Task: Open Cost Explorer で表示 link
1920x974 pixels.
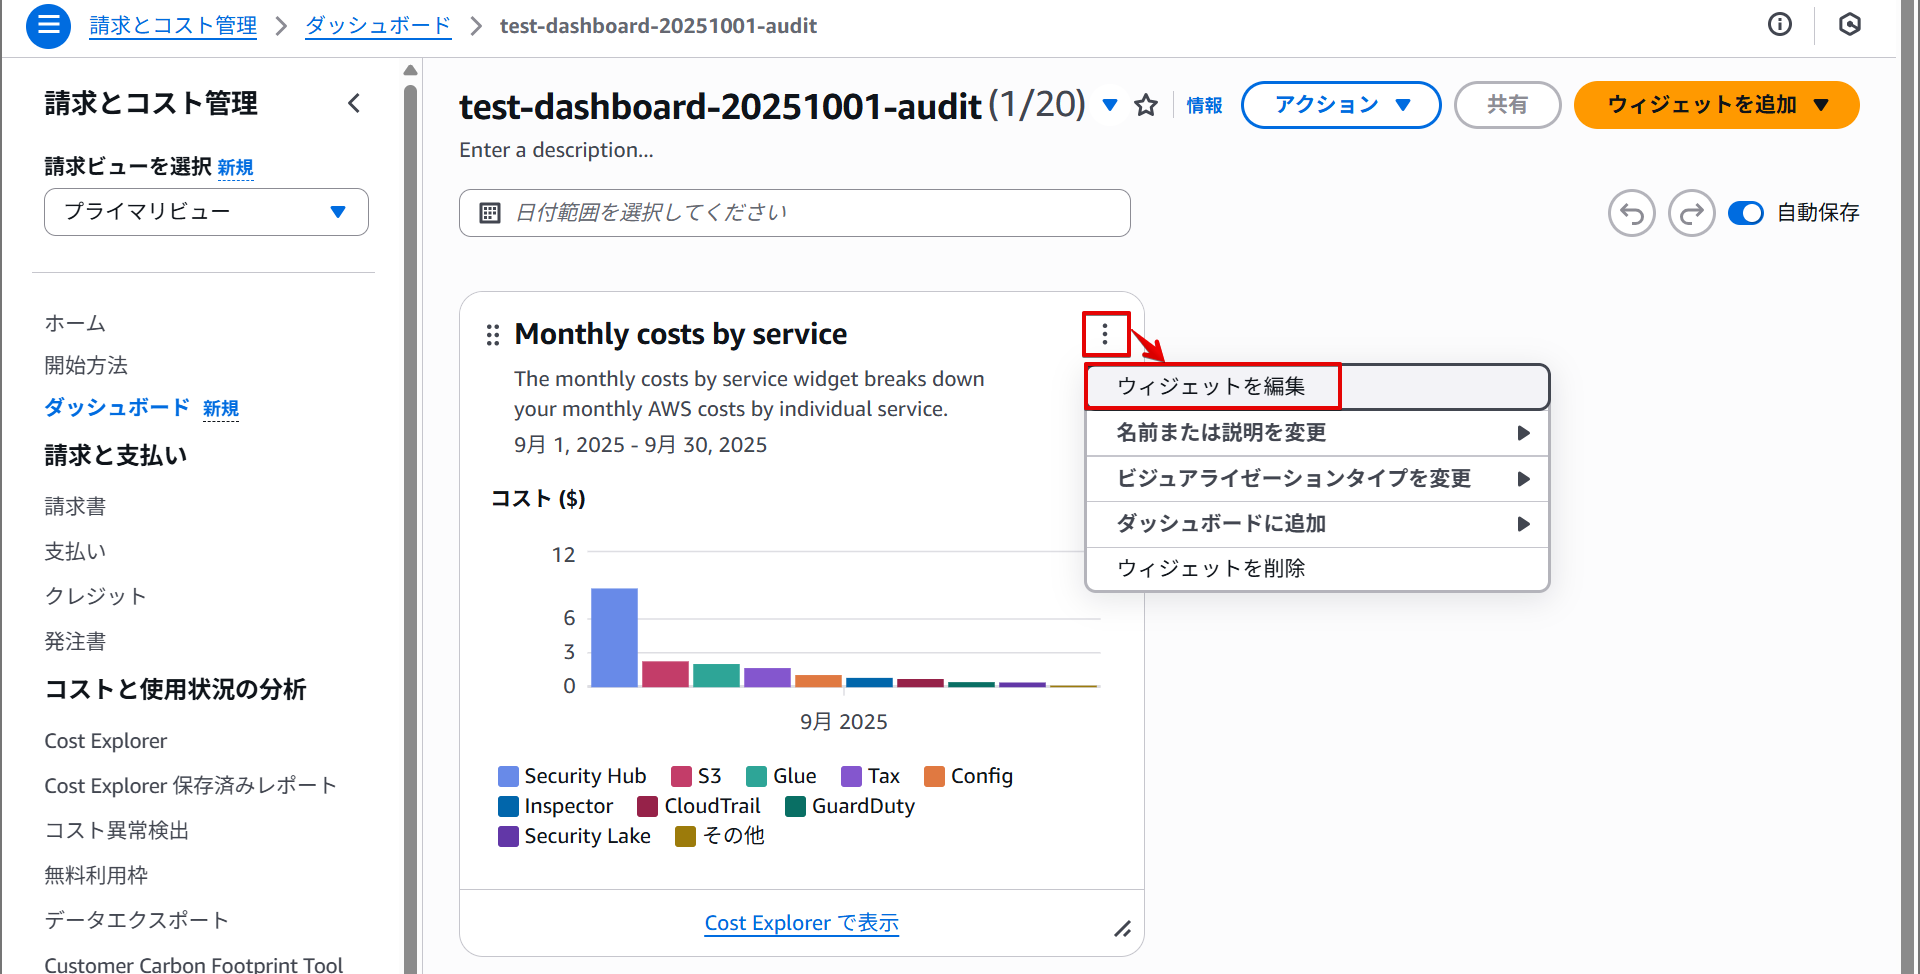Action: coord(801,922)
